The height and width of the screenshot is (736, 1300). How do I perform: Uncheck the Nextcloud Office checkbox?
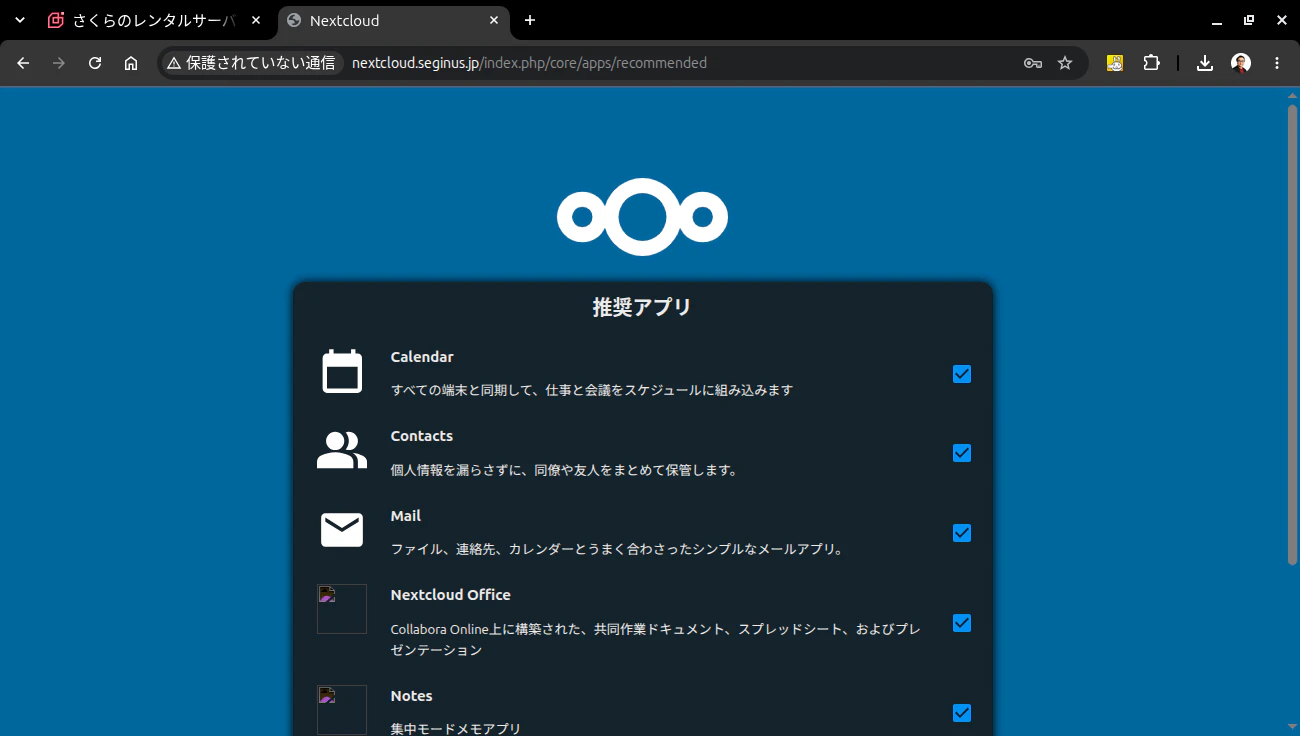tap(962, 623)
